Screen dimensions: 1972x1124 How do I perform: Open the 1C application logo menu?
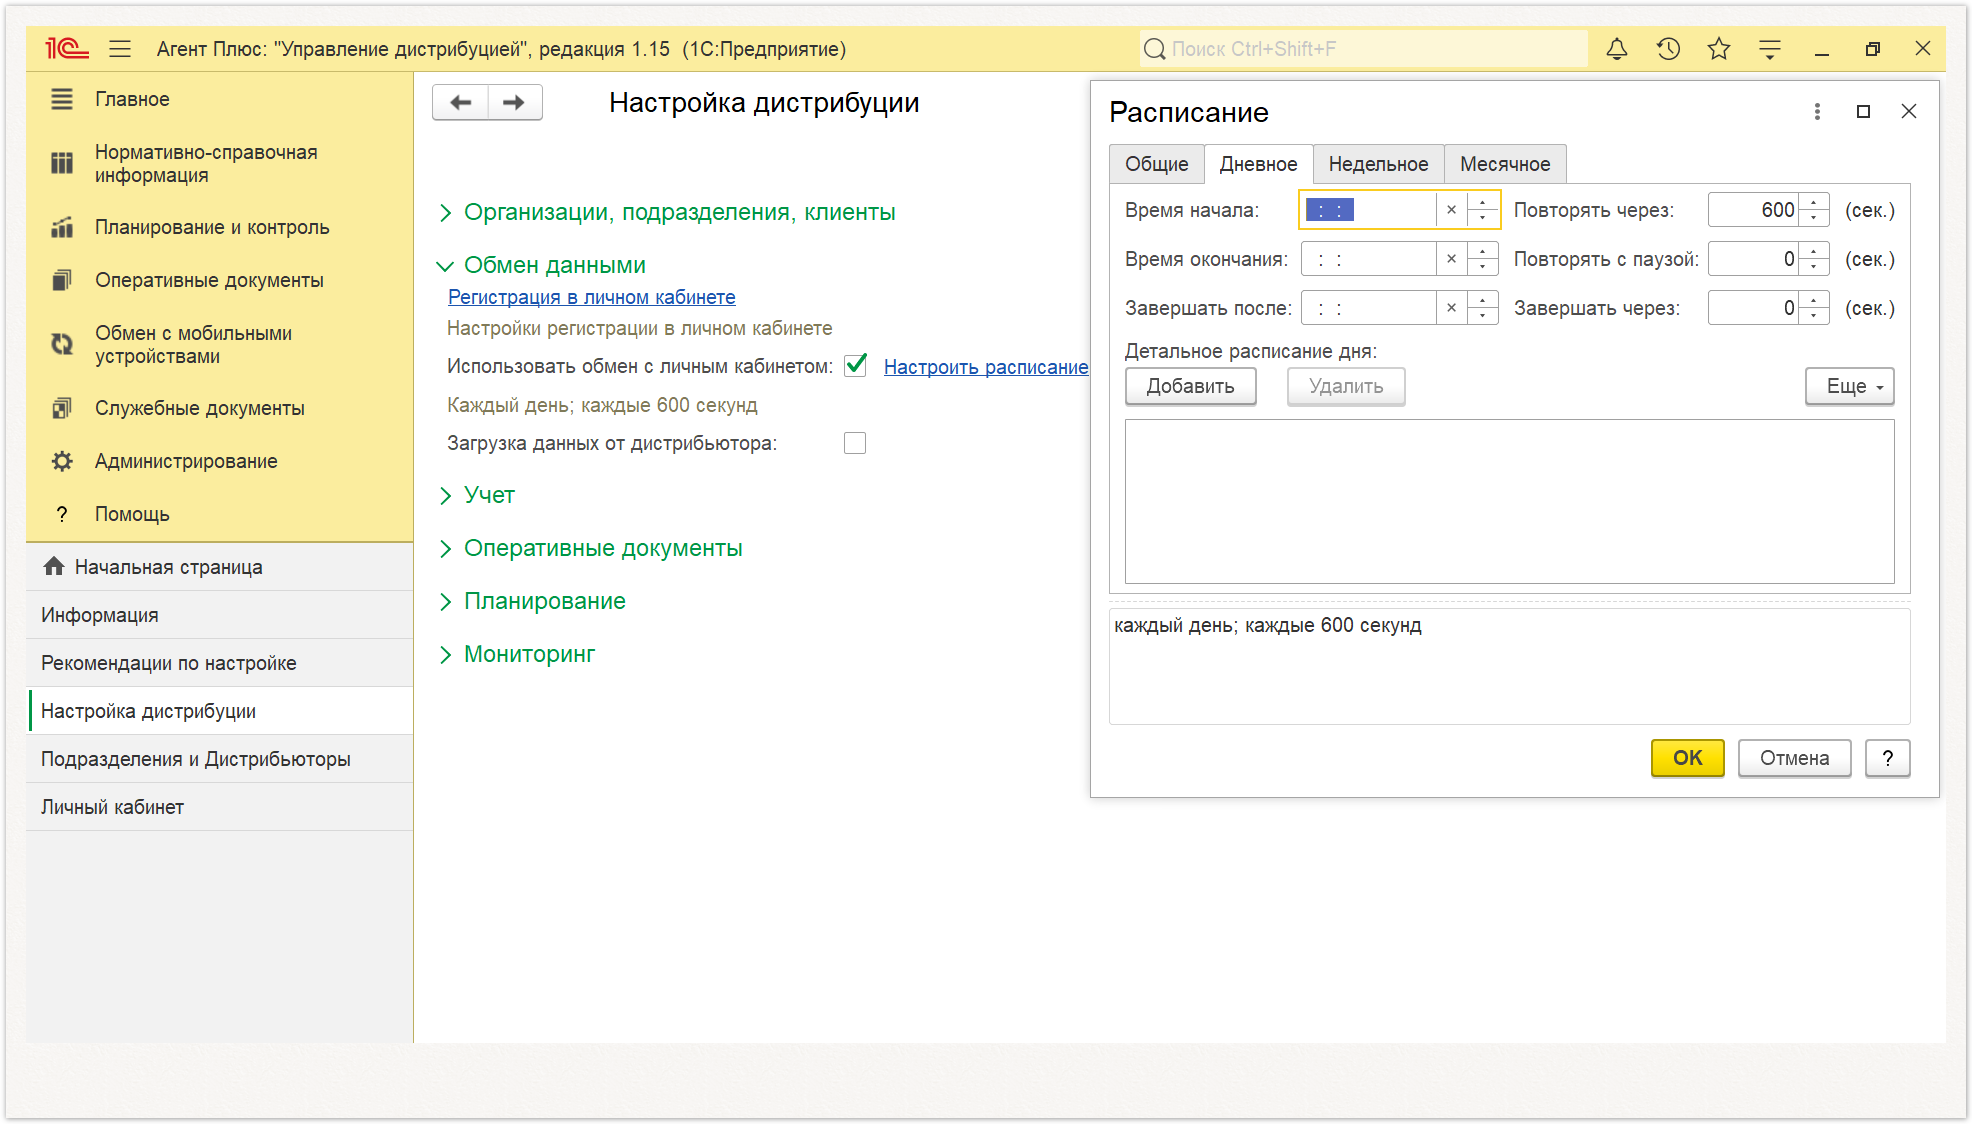coord(66,48)
